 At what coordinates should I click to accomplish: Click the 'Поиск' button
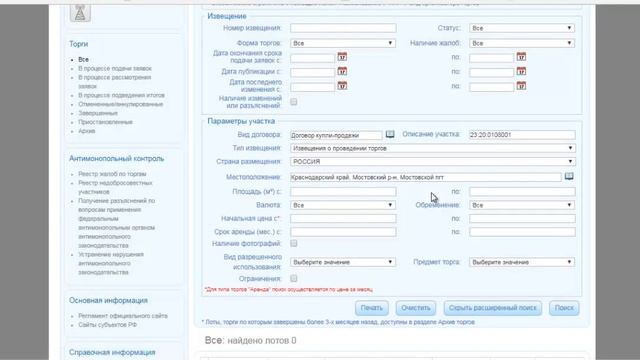[564, 308]
